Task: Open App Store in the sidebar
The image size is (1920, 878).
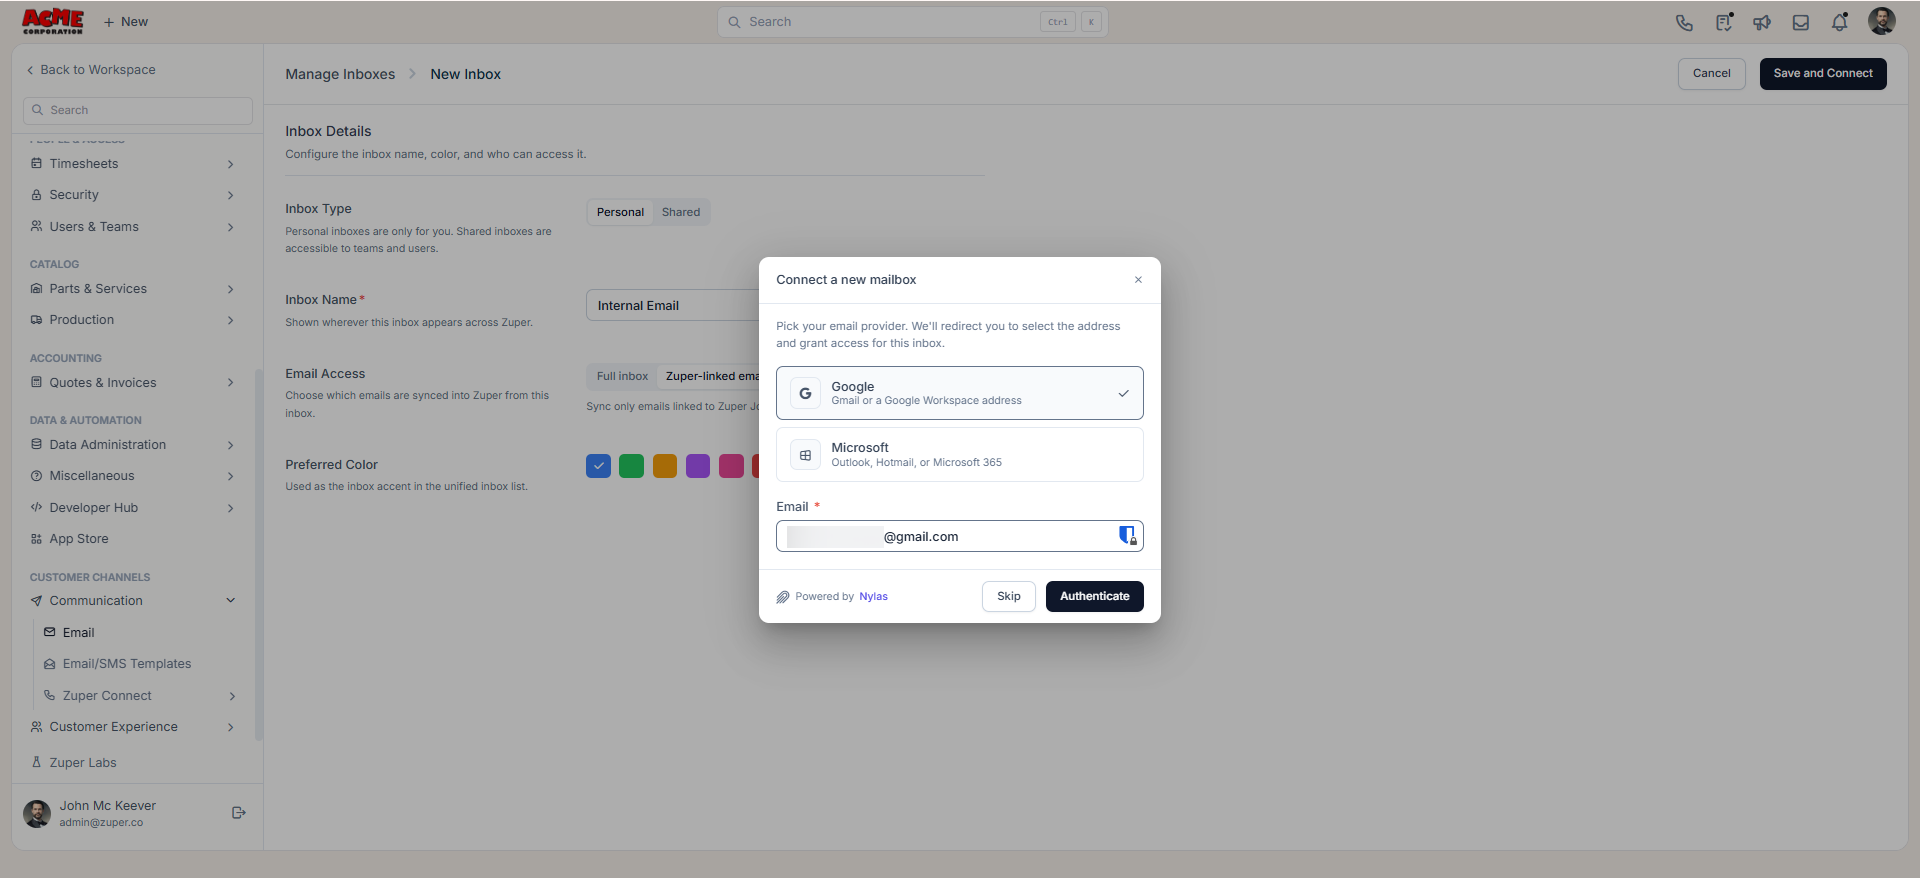Action: pyautogui.click(x=79, y=538)
